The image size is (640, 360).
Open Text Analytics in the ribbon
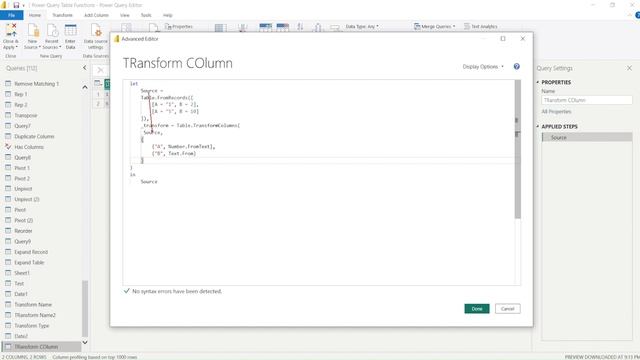tap(480, 27)
